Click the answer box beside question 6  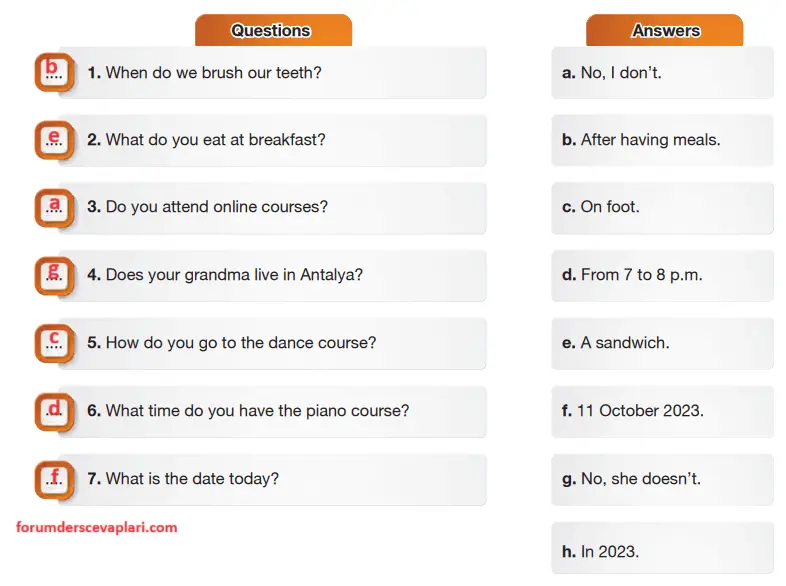click(x=53, y=410)
